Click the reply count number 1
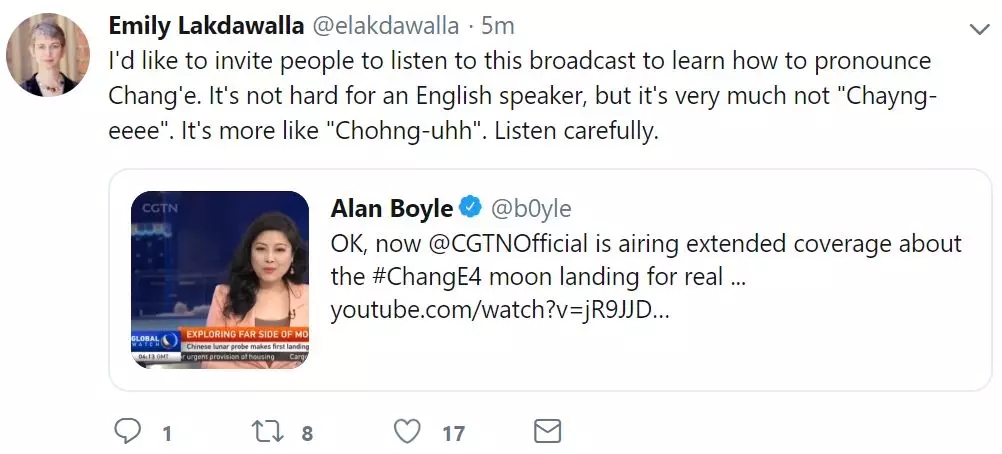 [x=166, y=433]
